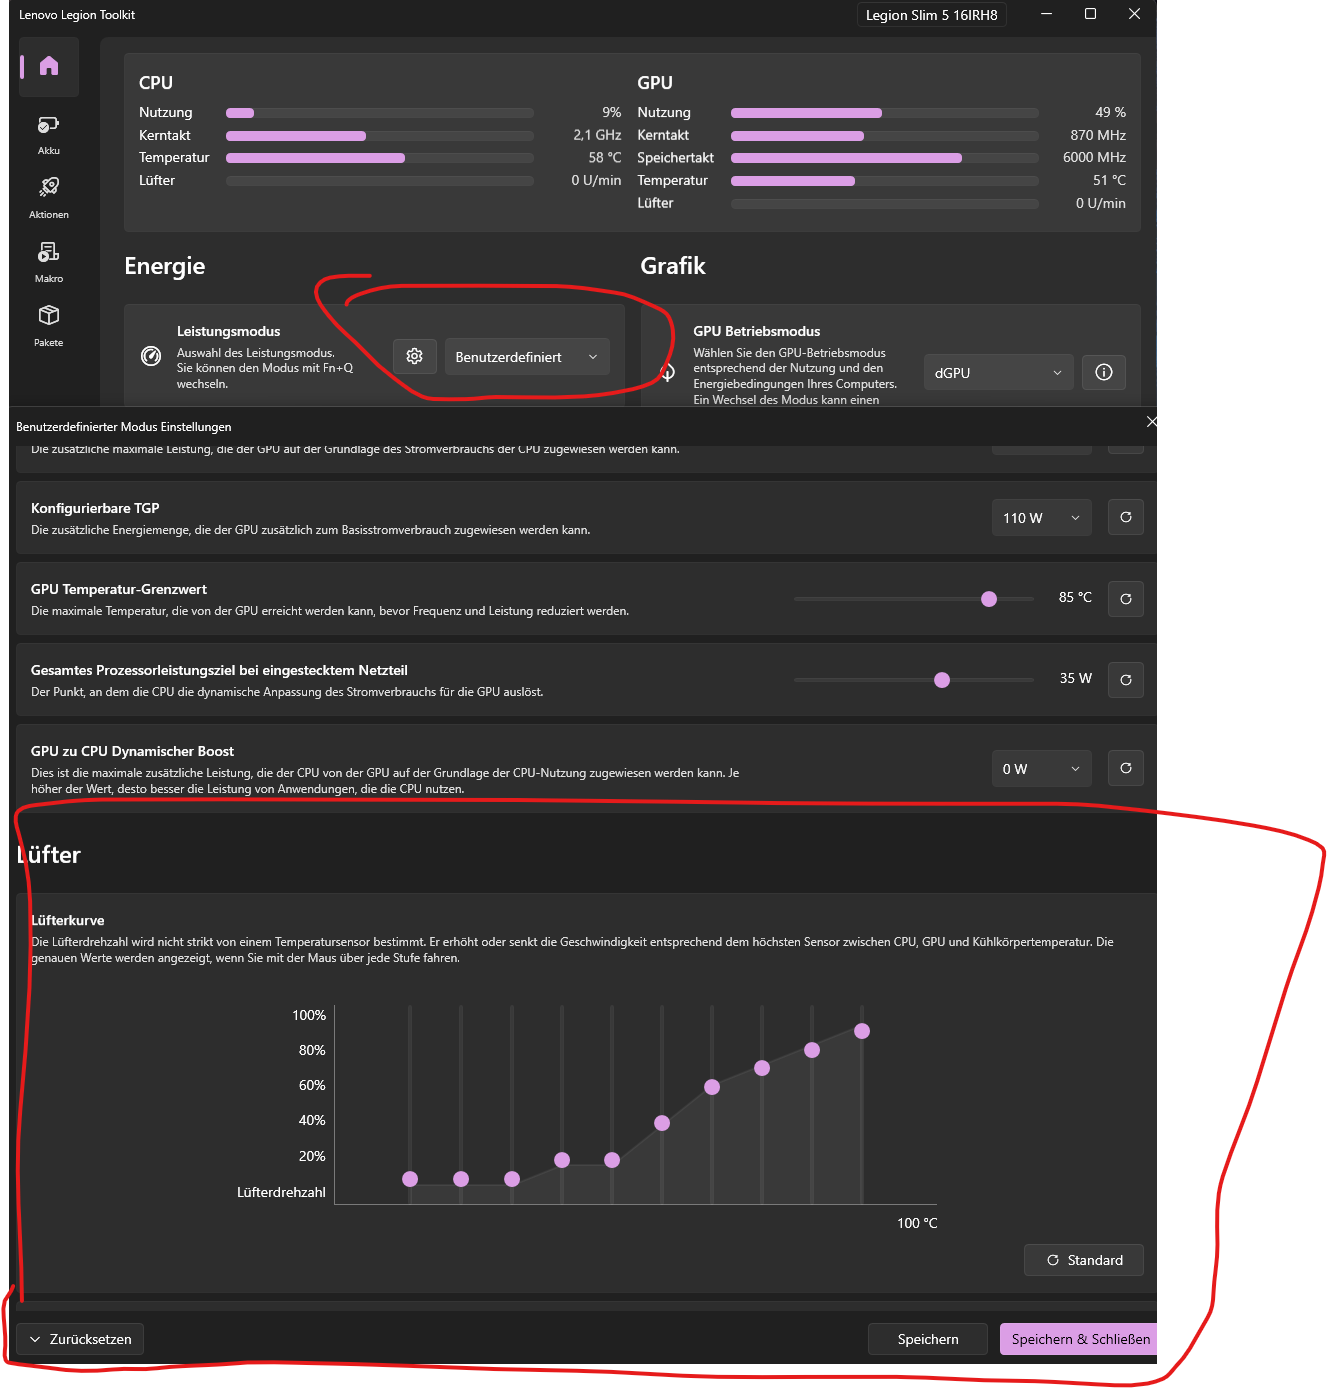Open the Akku battery page
Image resolution: width=1329 pixels, height=1390 pixels.
pyautogui.click(x=49, y=135)
